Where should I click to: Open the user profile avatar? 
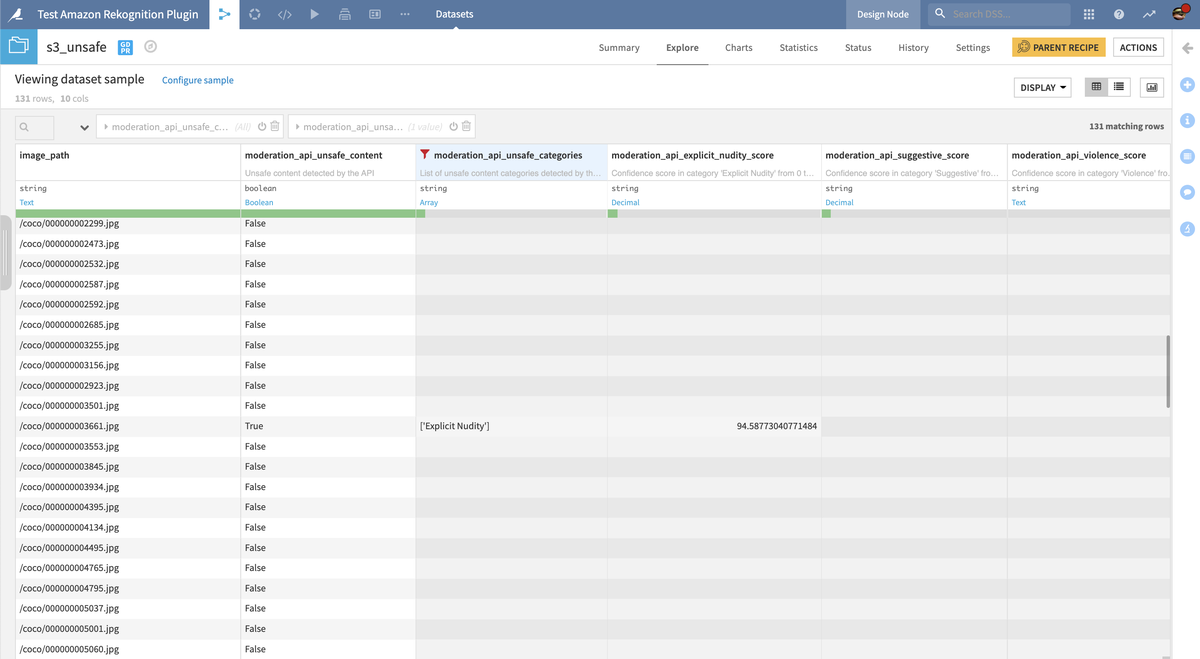coord(1180,14)
